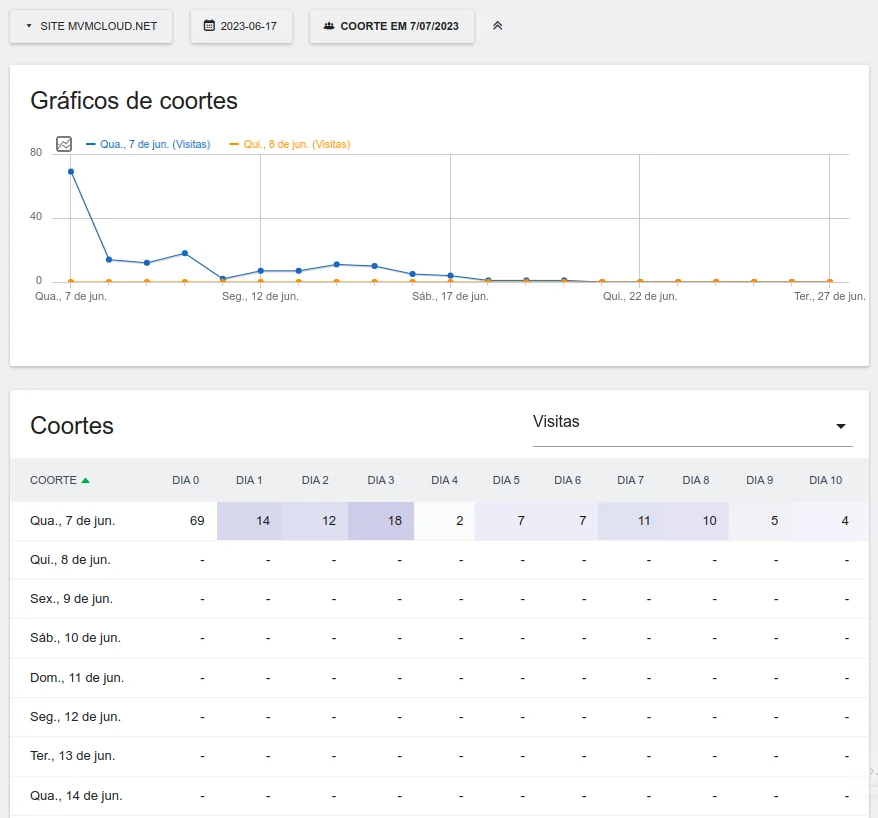Toggle the Qui., 8 de jun. series legend
878x818 pixels.
[290, 144]
